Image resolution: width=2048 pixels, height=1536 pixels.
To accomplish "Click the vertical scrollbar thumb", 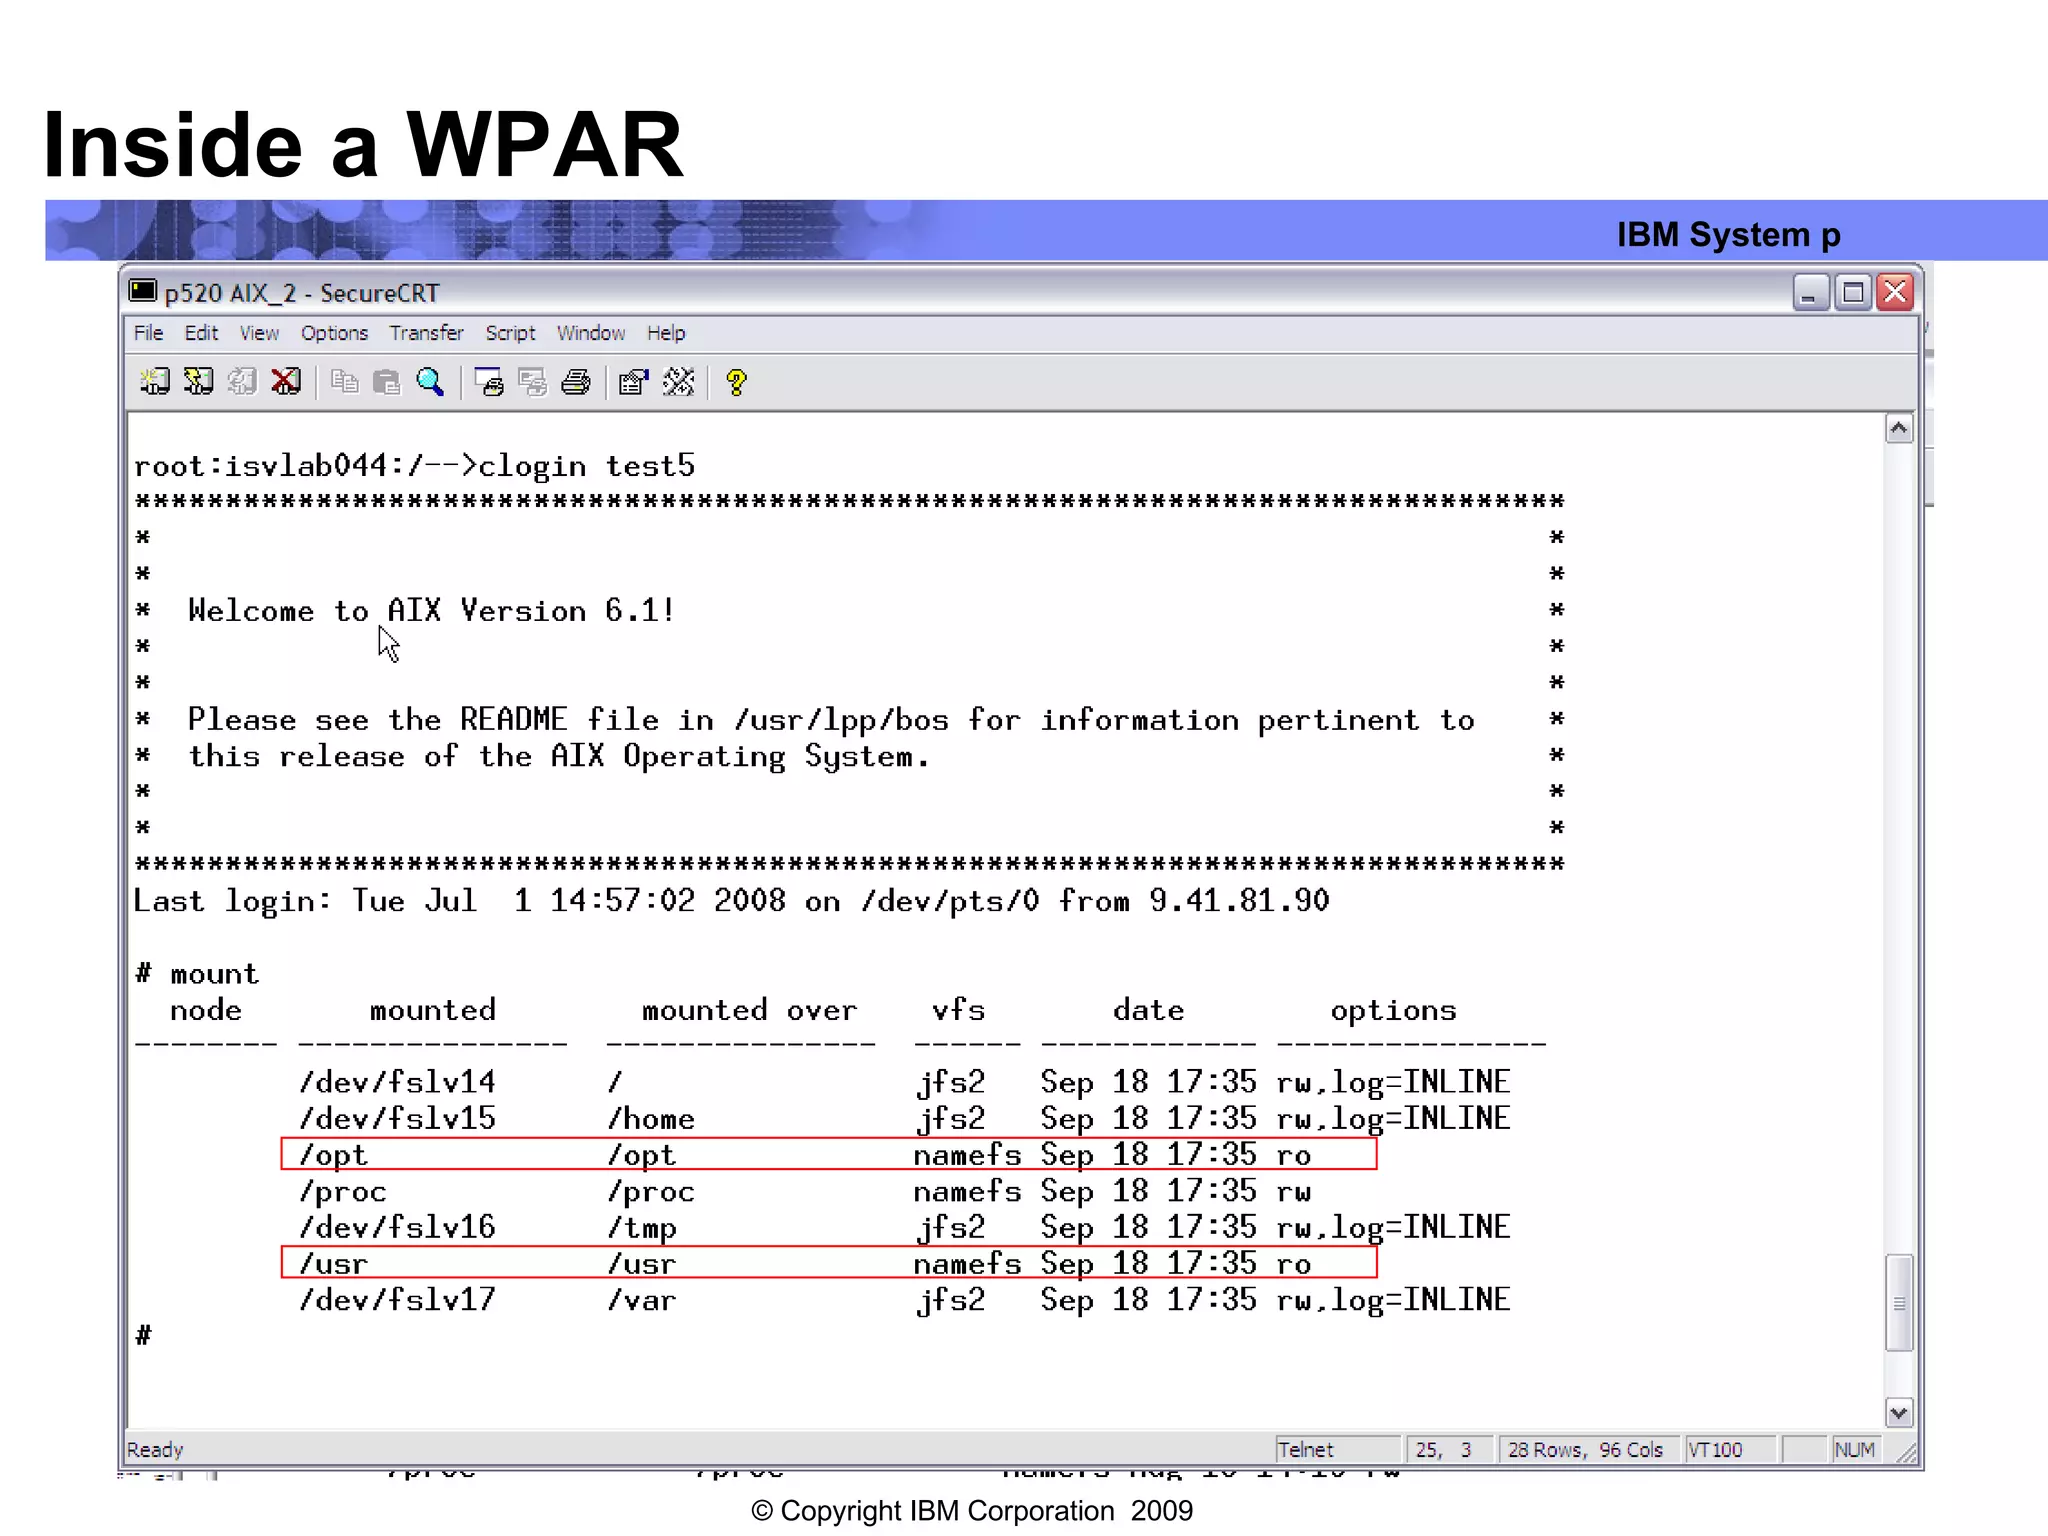I will coord(1899,1303).
